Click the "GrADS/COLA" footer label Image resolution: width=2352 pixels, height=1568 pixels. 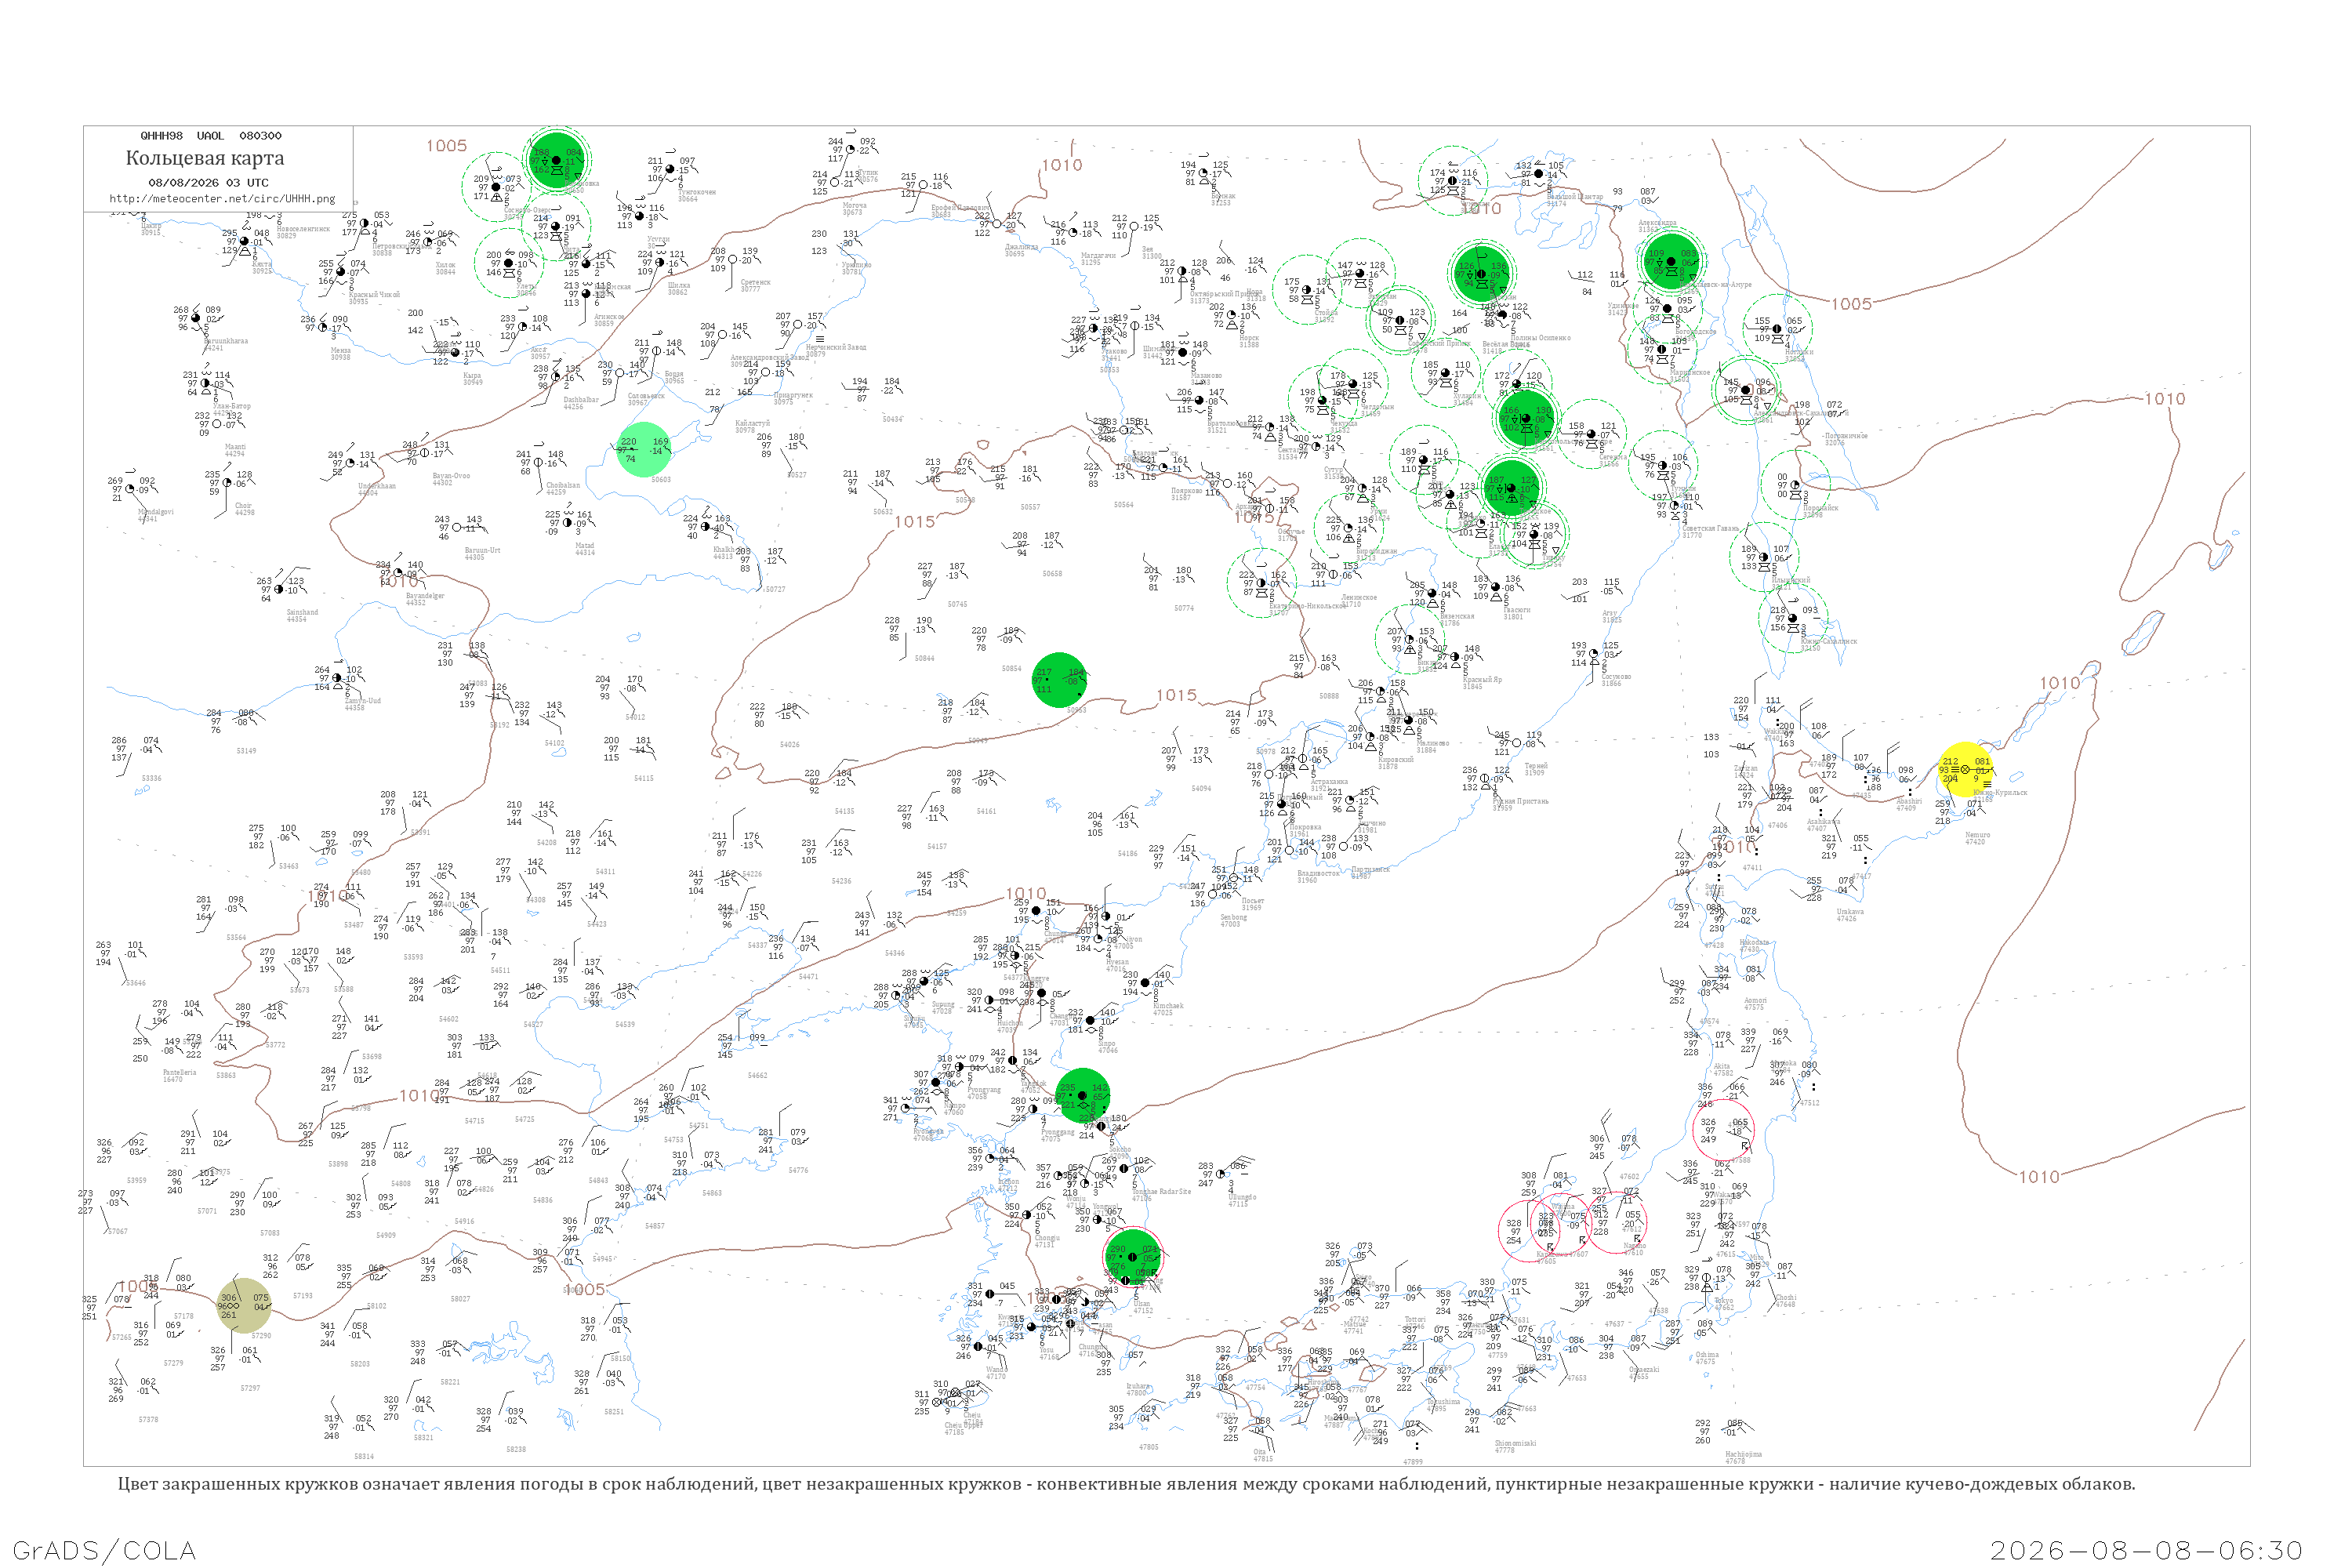click(104, 1550)
